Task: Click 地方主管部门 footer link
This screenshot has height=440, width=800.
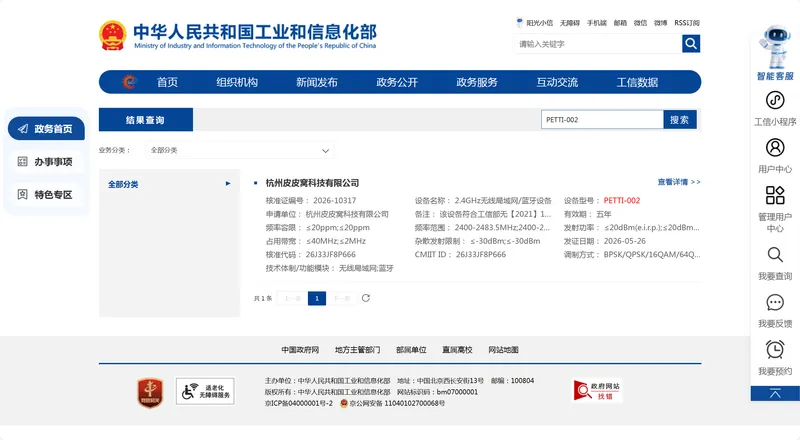Action: point(357,350)
